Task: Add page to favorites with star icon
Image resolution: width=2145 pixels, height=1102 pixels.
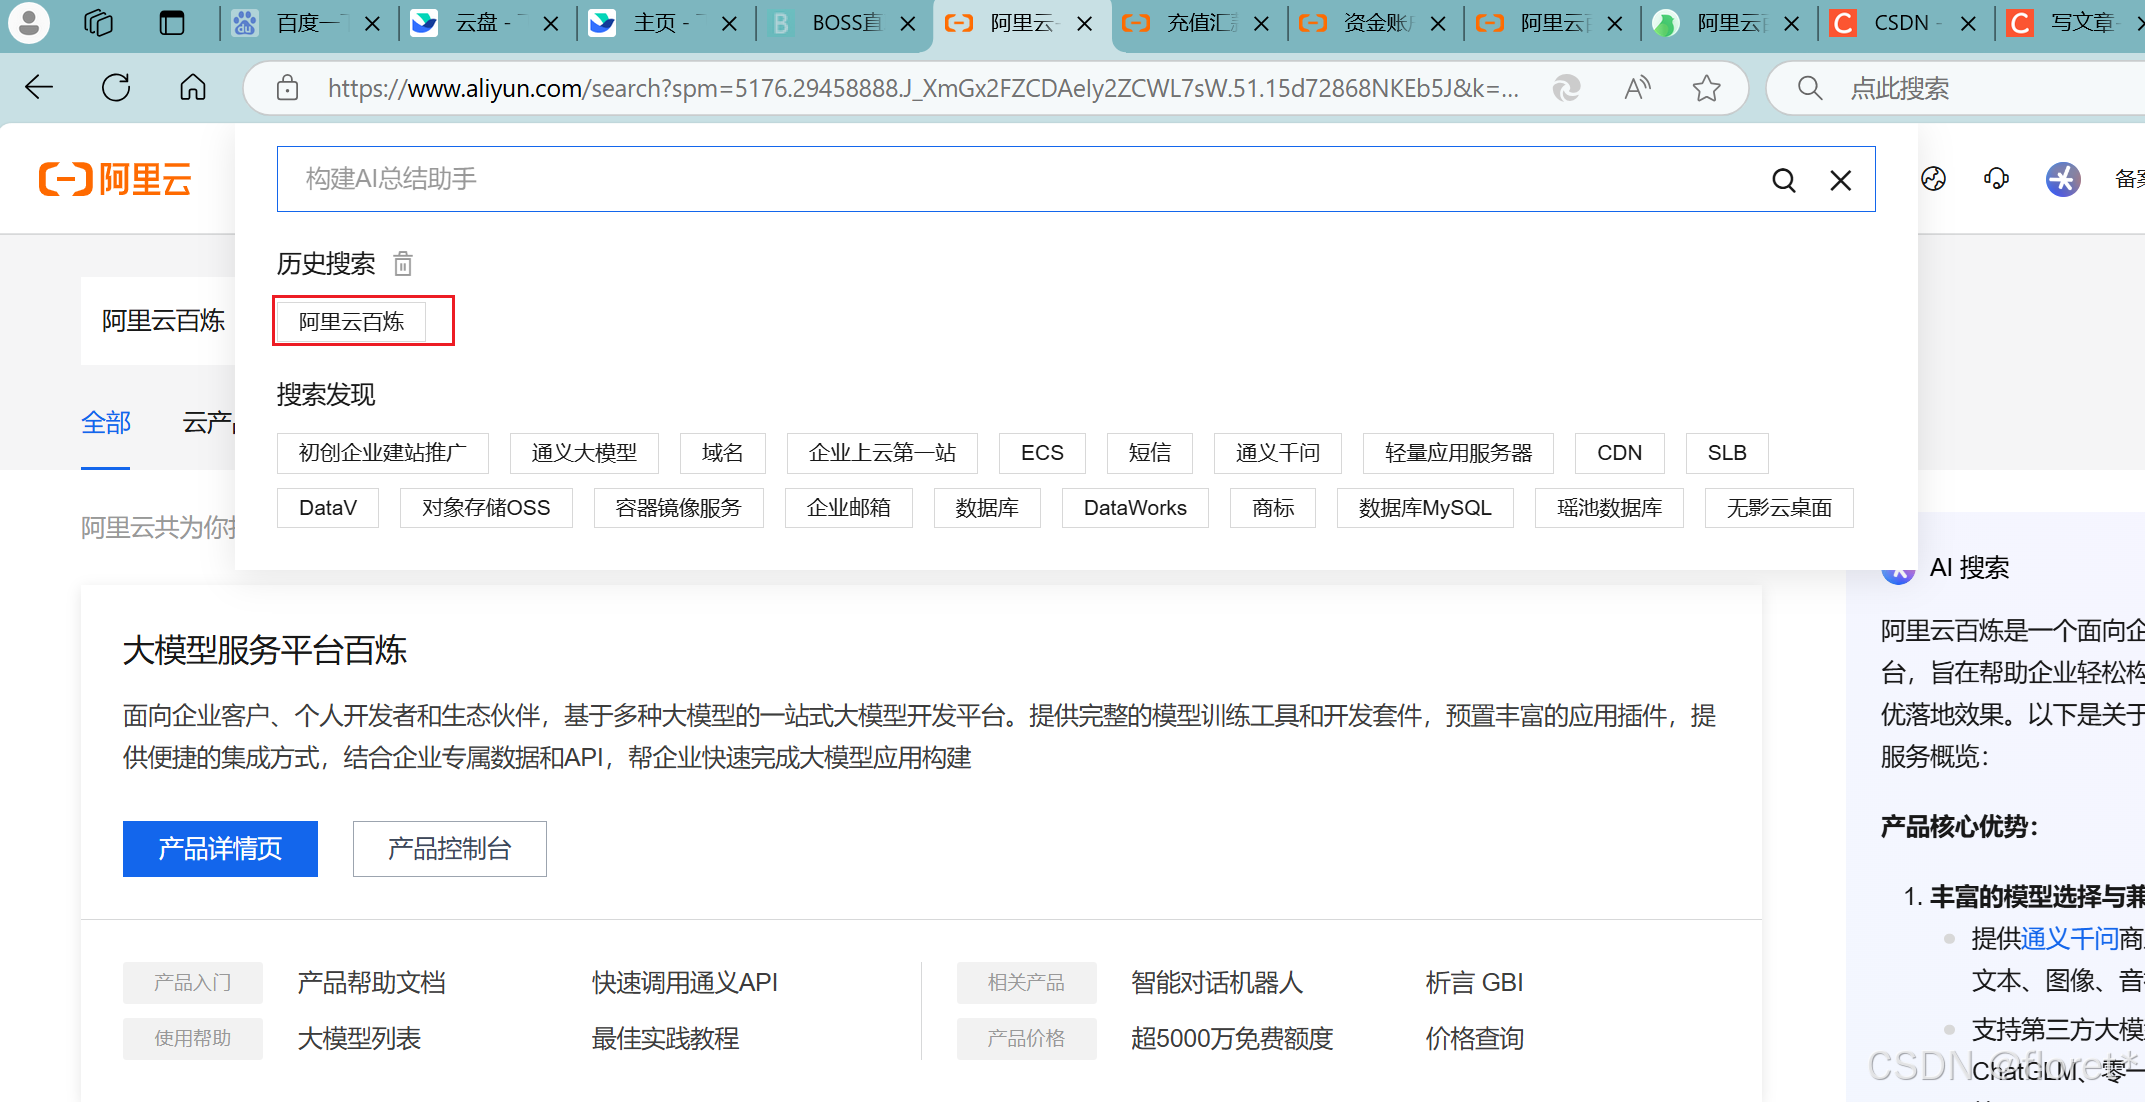Action: point(1706,88)
